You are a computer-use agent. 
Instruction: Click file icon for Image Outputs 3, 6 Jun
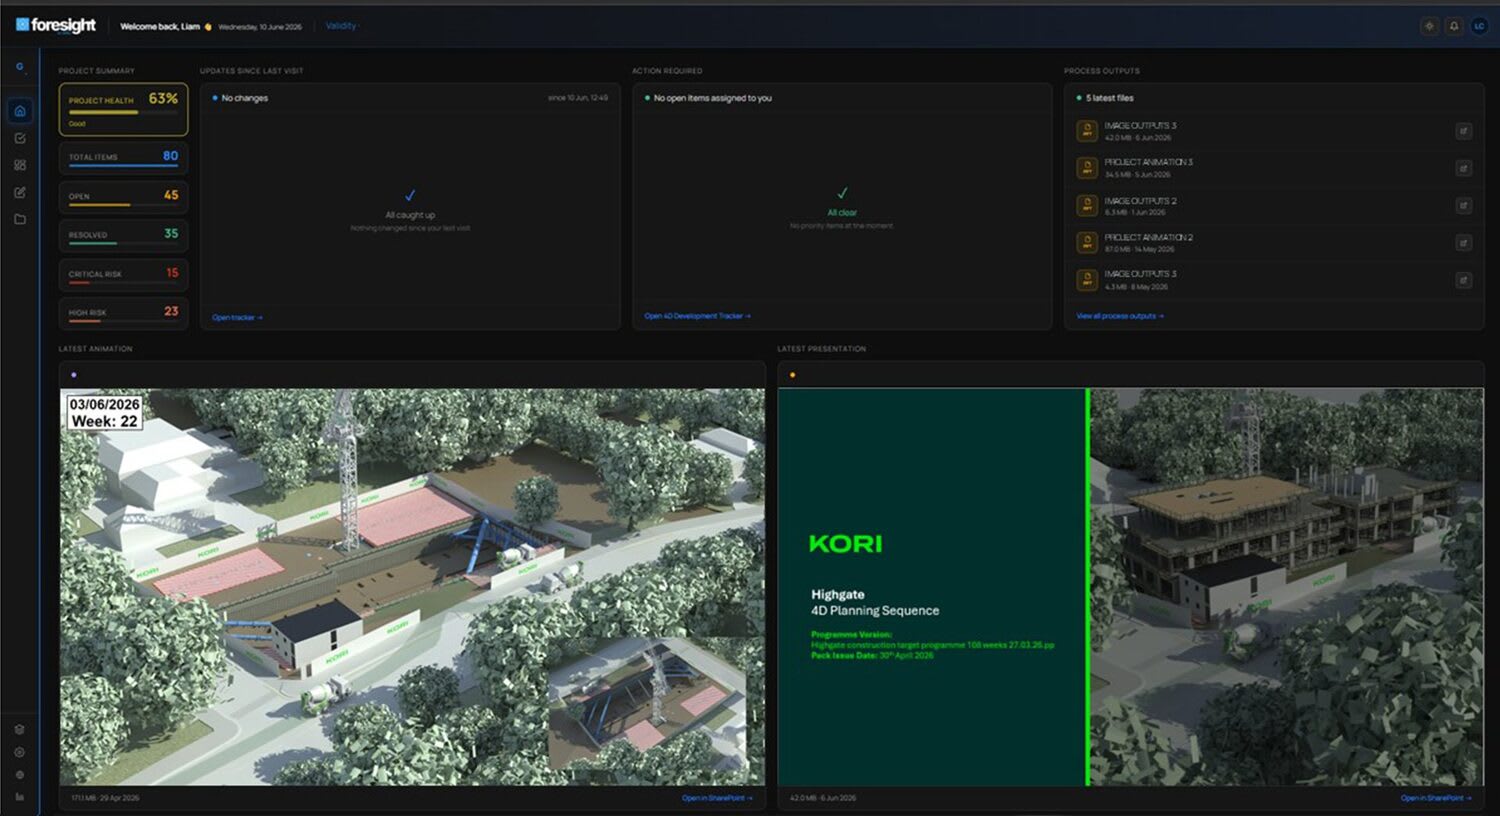click(x=1087, y=131)
